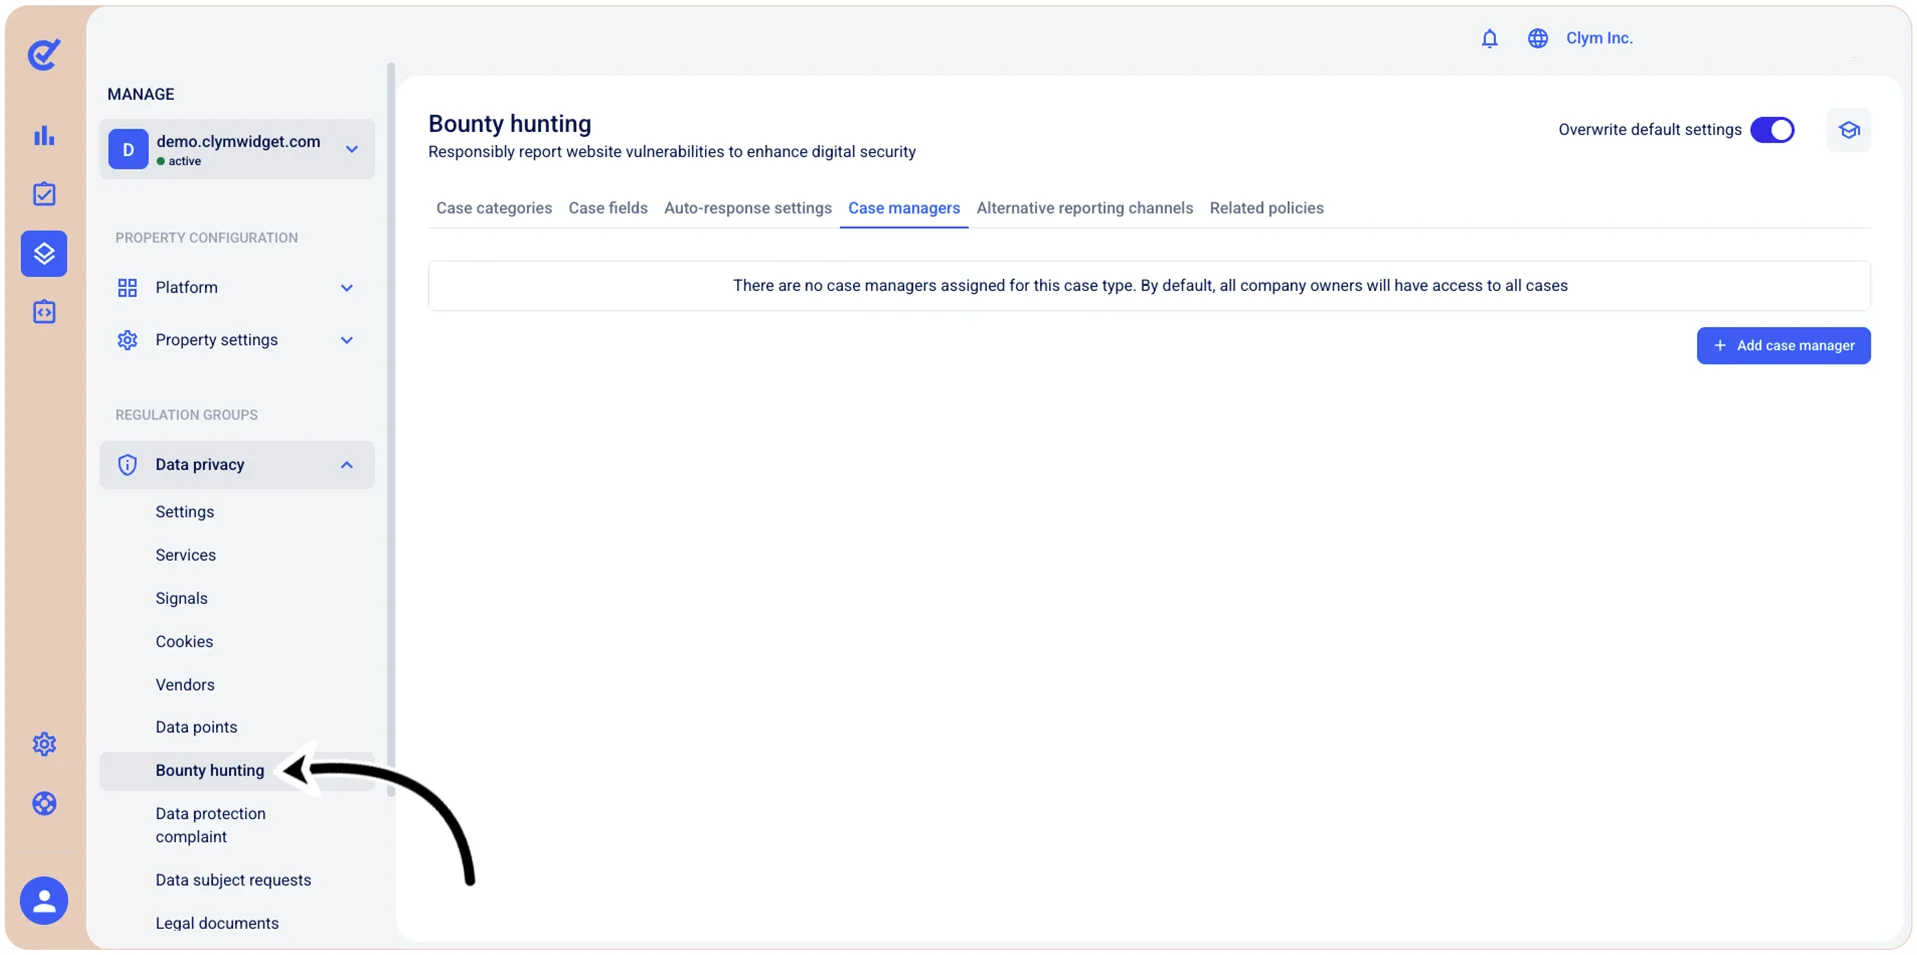This screenshot has width=1917, height=955.
Task: Open the graduation cap tutorial icon
Action: (1848, 130)
